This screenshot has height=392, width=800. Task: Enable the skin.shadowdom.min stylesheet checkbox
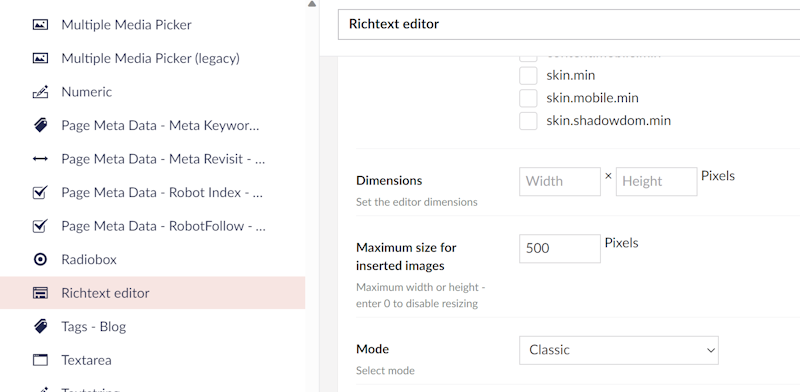click(x=528, y=121)
